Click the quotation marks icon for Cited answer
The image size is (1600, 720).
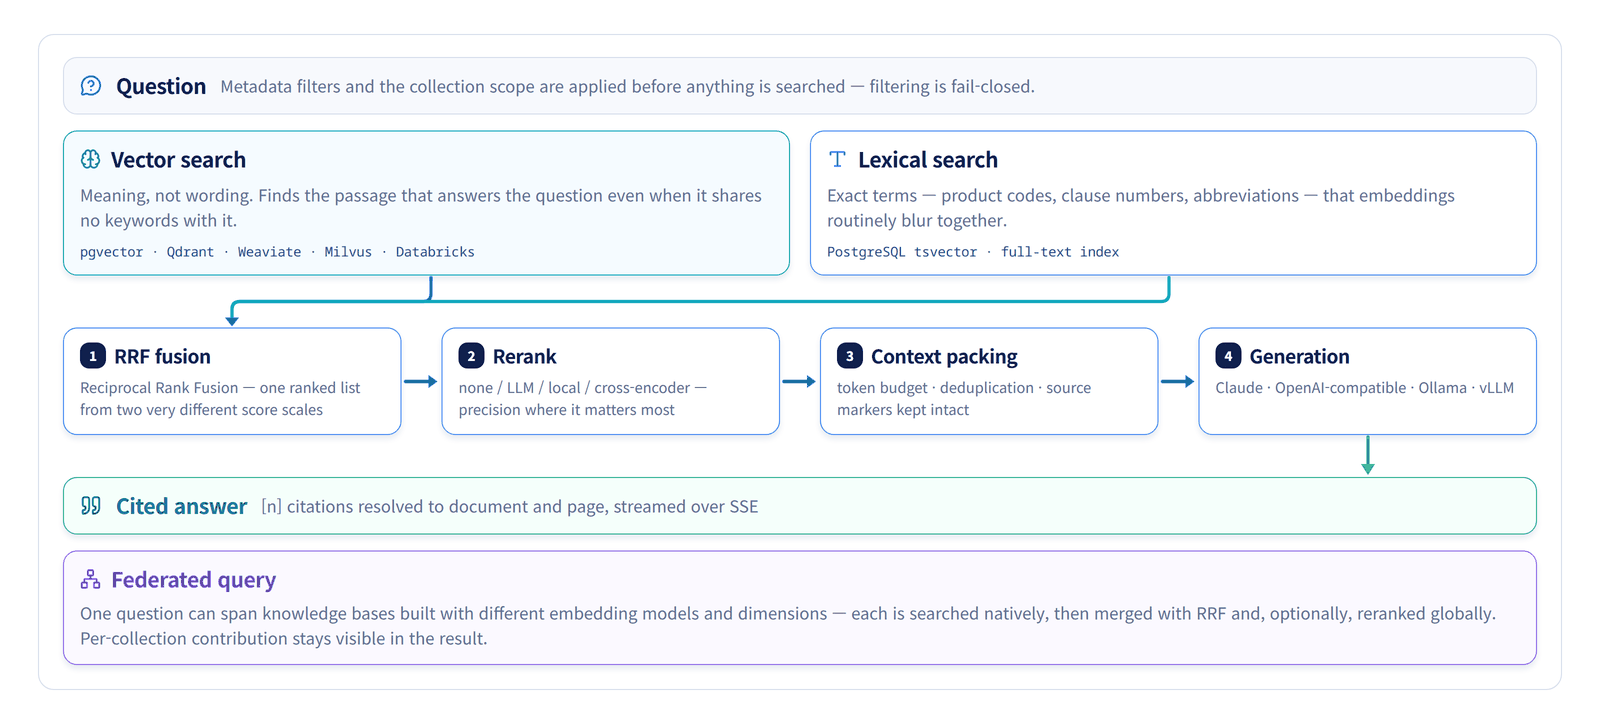point(91,506)
